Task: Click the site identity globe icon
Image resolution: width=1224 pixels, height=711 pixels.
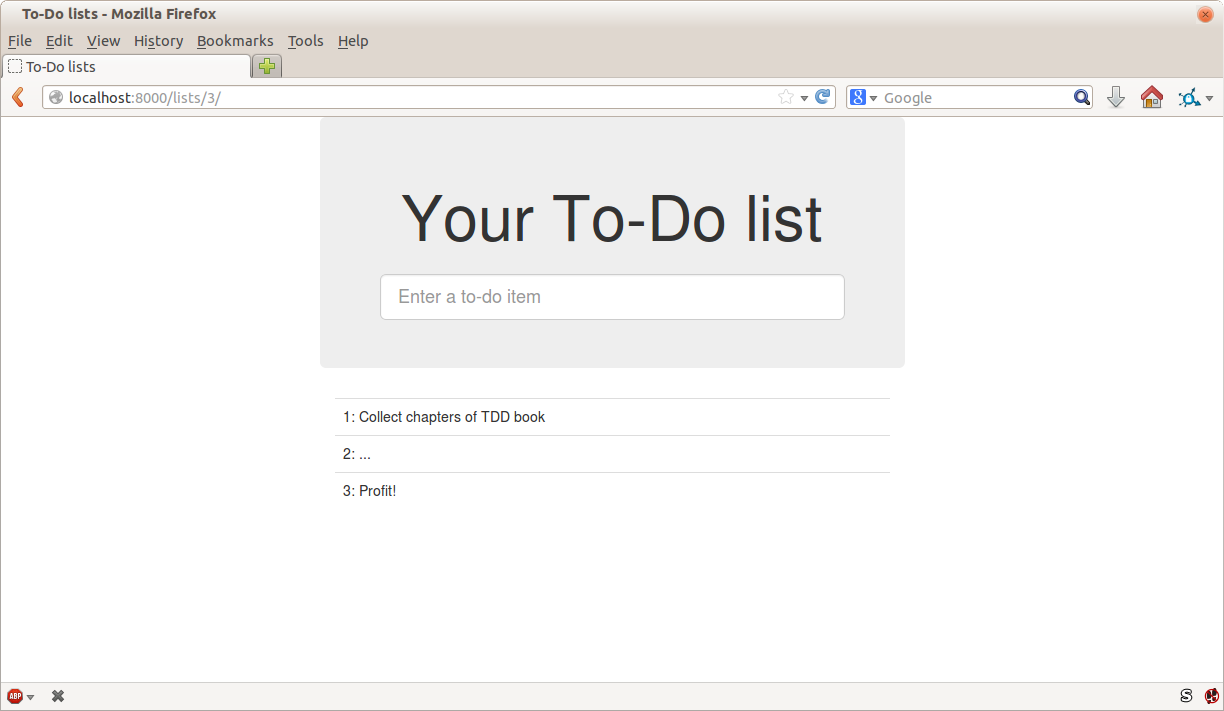Action: pyautogui.click(x=56, y=97)
